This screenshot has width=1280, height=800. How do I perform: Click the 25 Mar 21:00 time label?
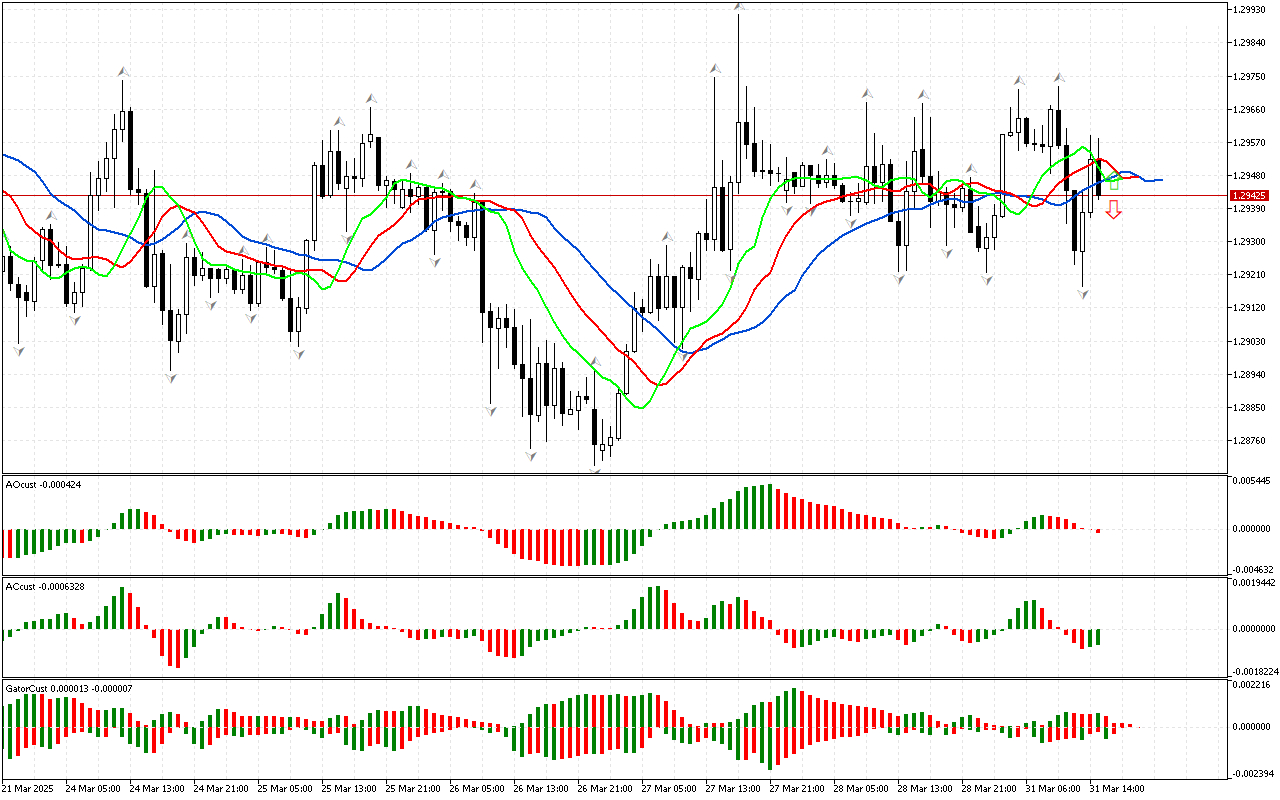pyautogui.click(x=413, y=788)
